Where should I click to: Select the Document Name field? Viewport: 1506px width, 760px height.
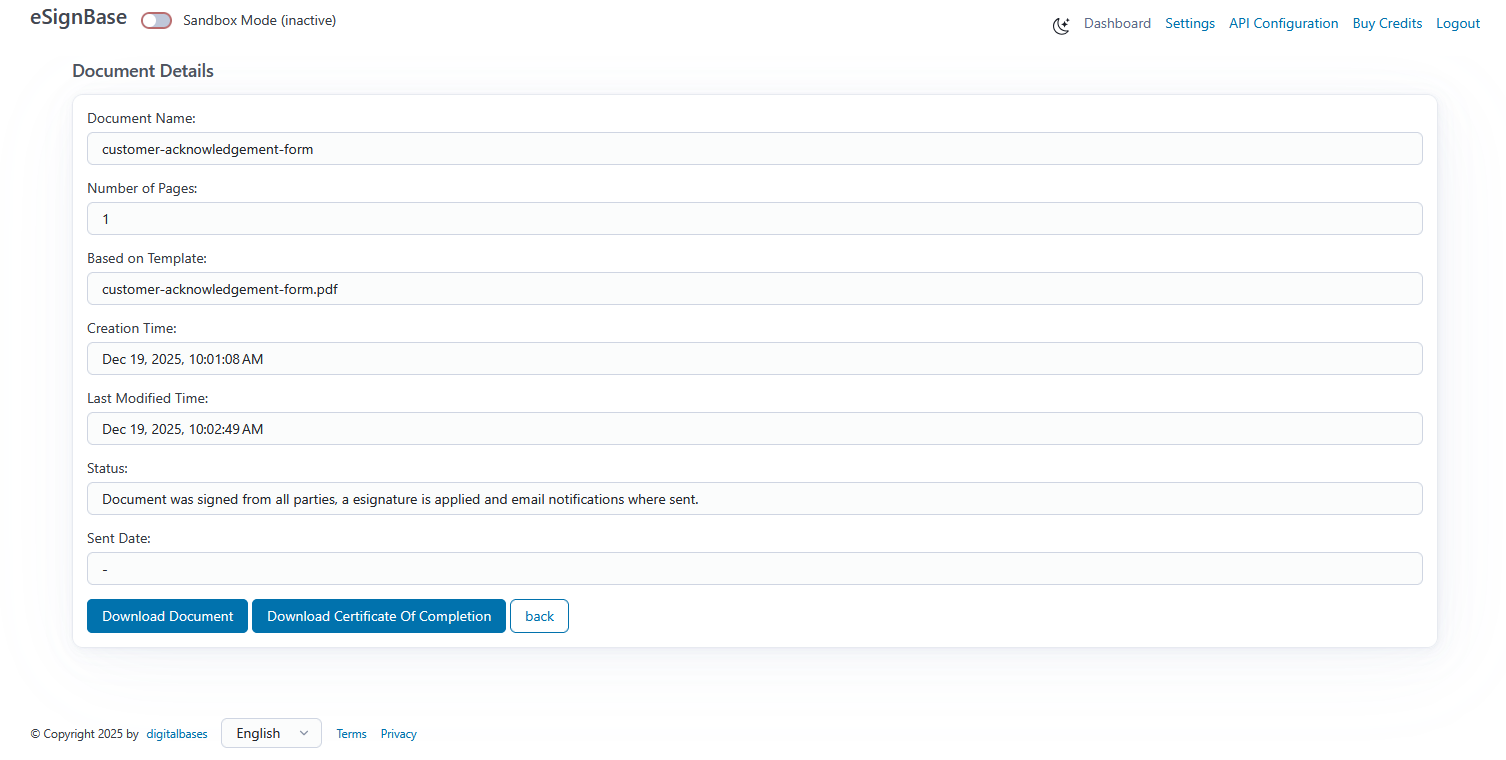754,149
